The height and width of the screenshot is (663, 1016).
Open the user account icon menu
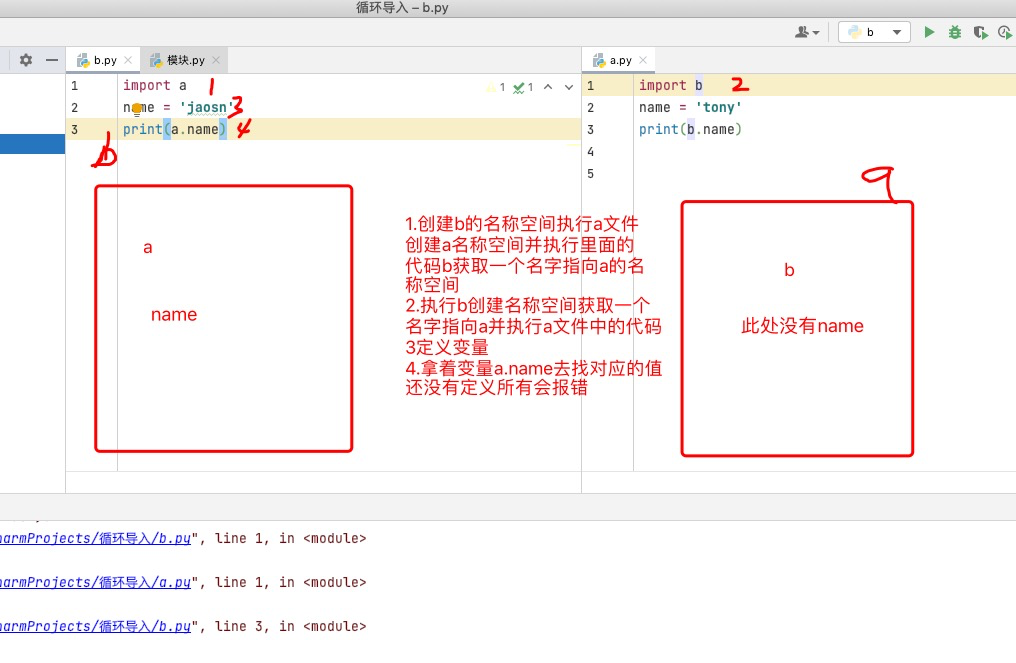(x=807, y=32)
